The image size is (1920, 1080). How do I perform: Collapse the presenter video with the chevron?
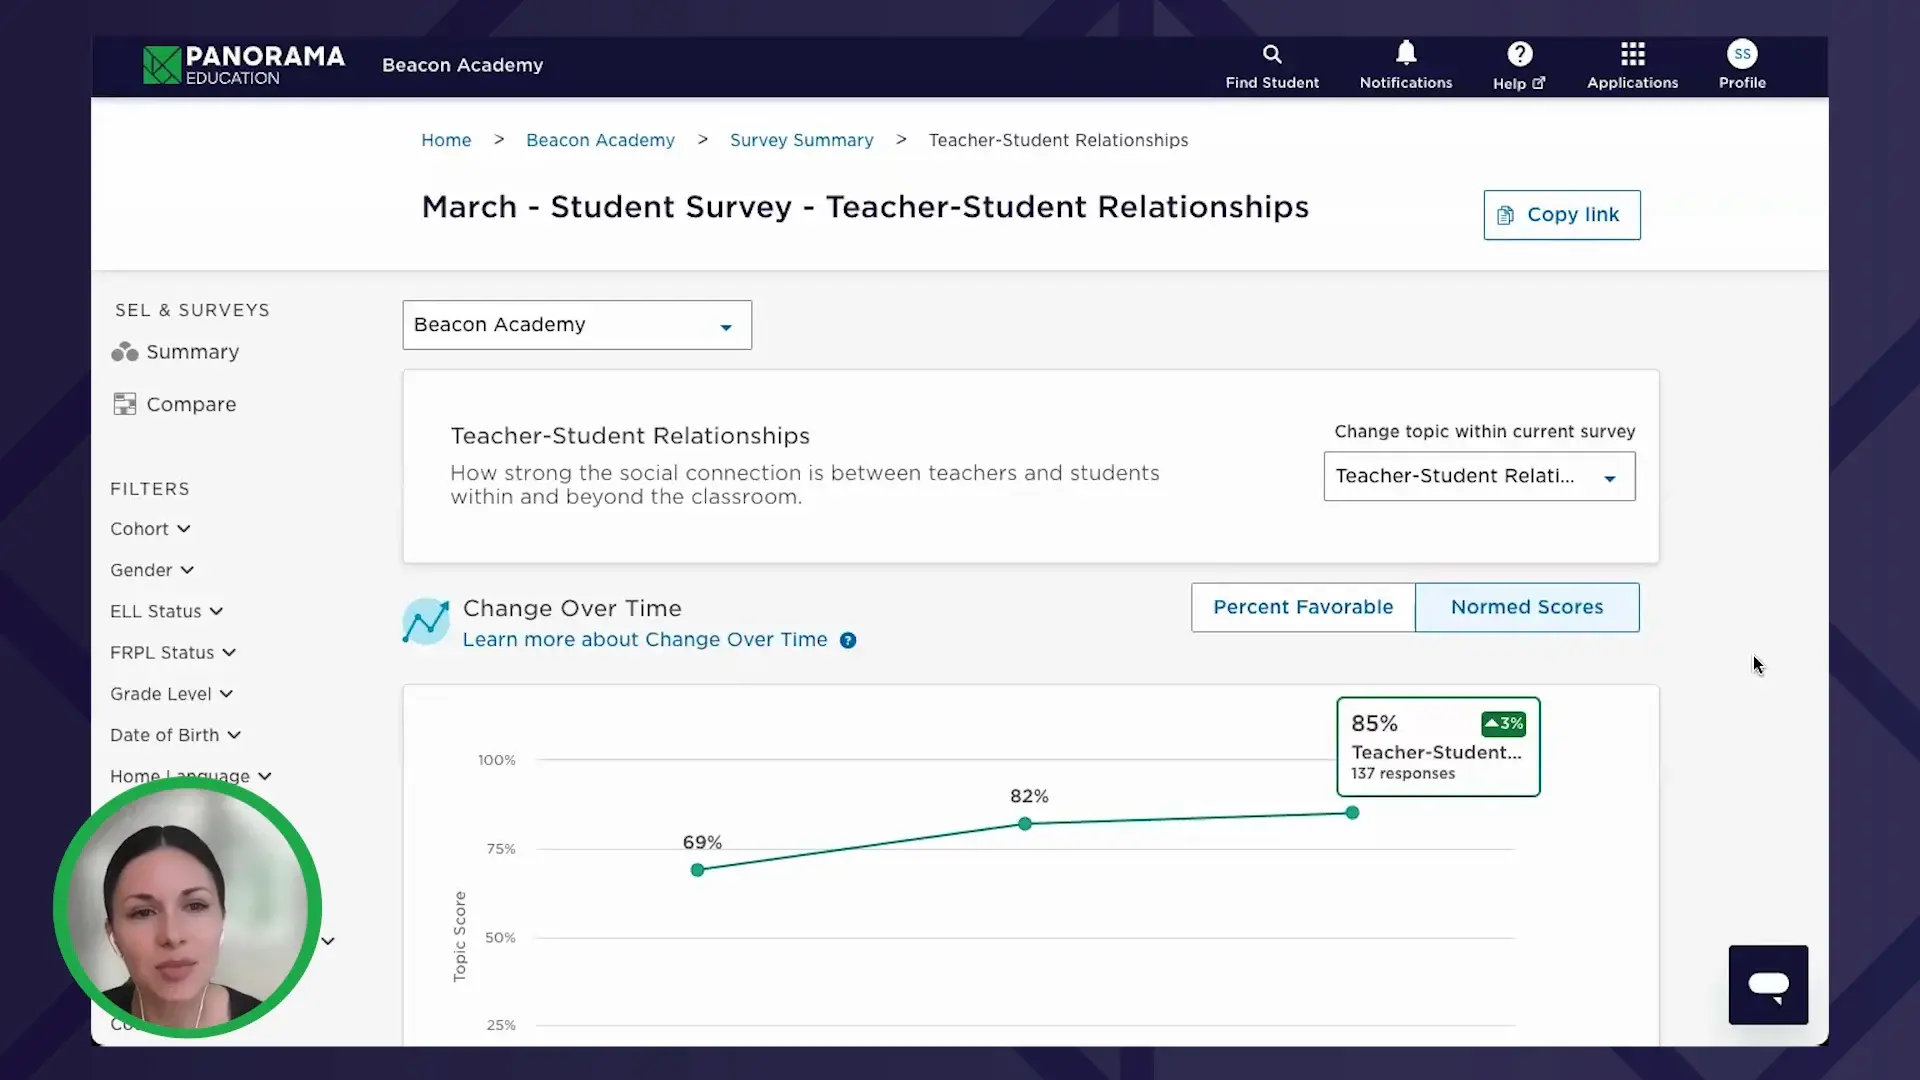[x=328, y=941]
